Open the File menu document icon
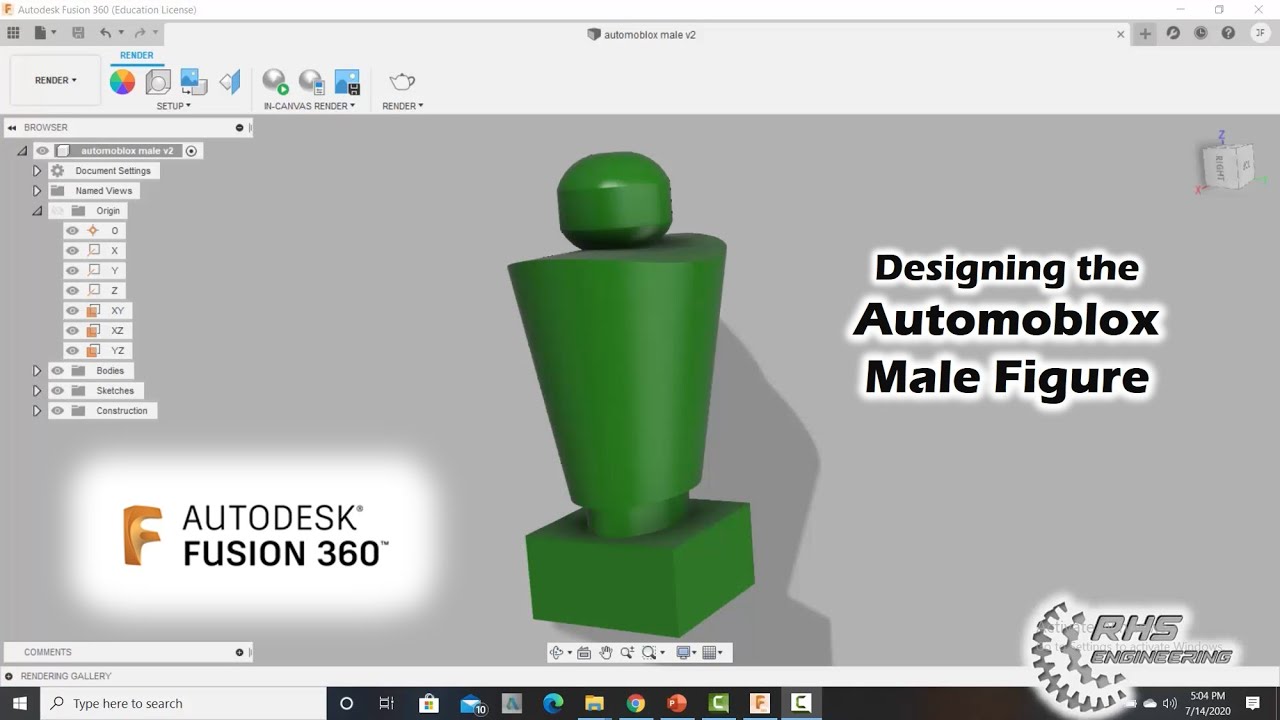This screenshot has height=720, width=1280. (41, 33)
